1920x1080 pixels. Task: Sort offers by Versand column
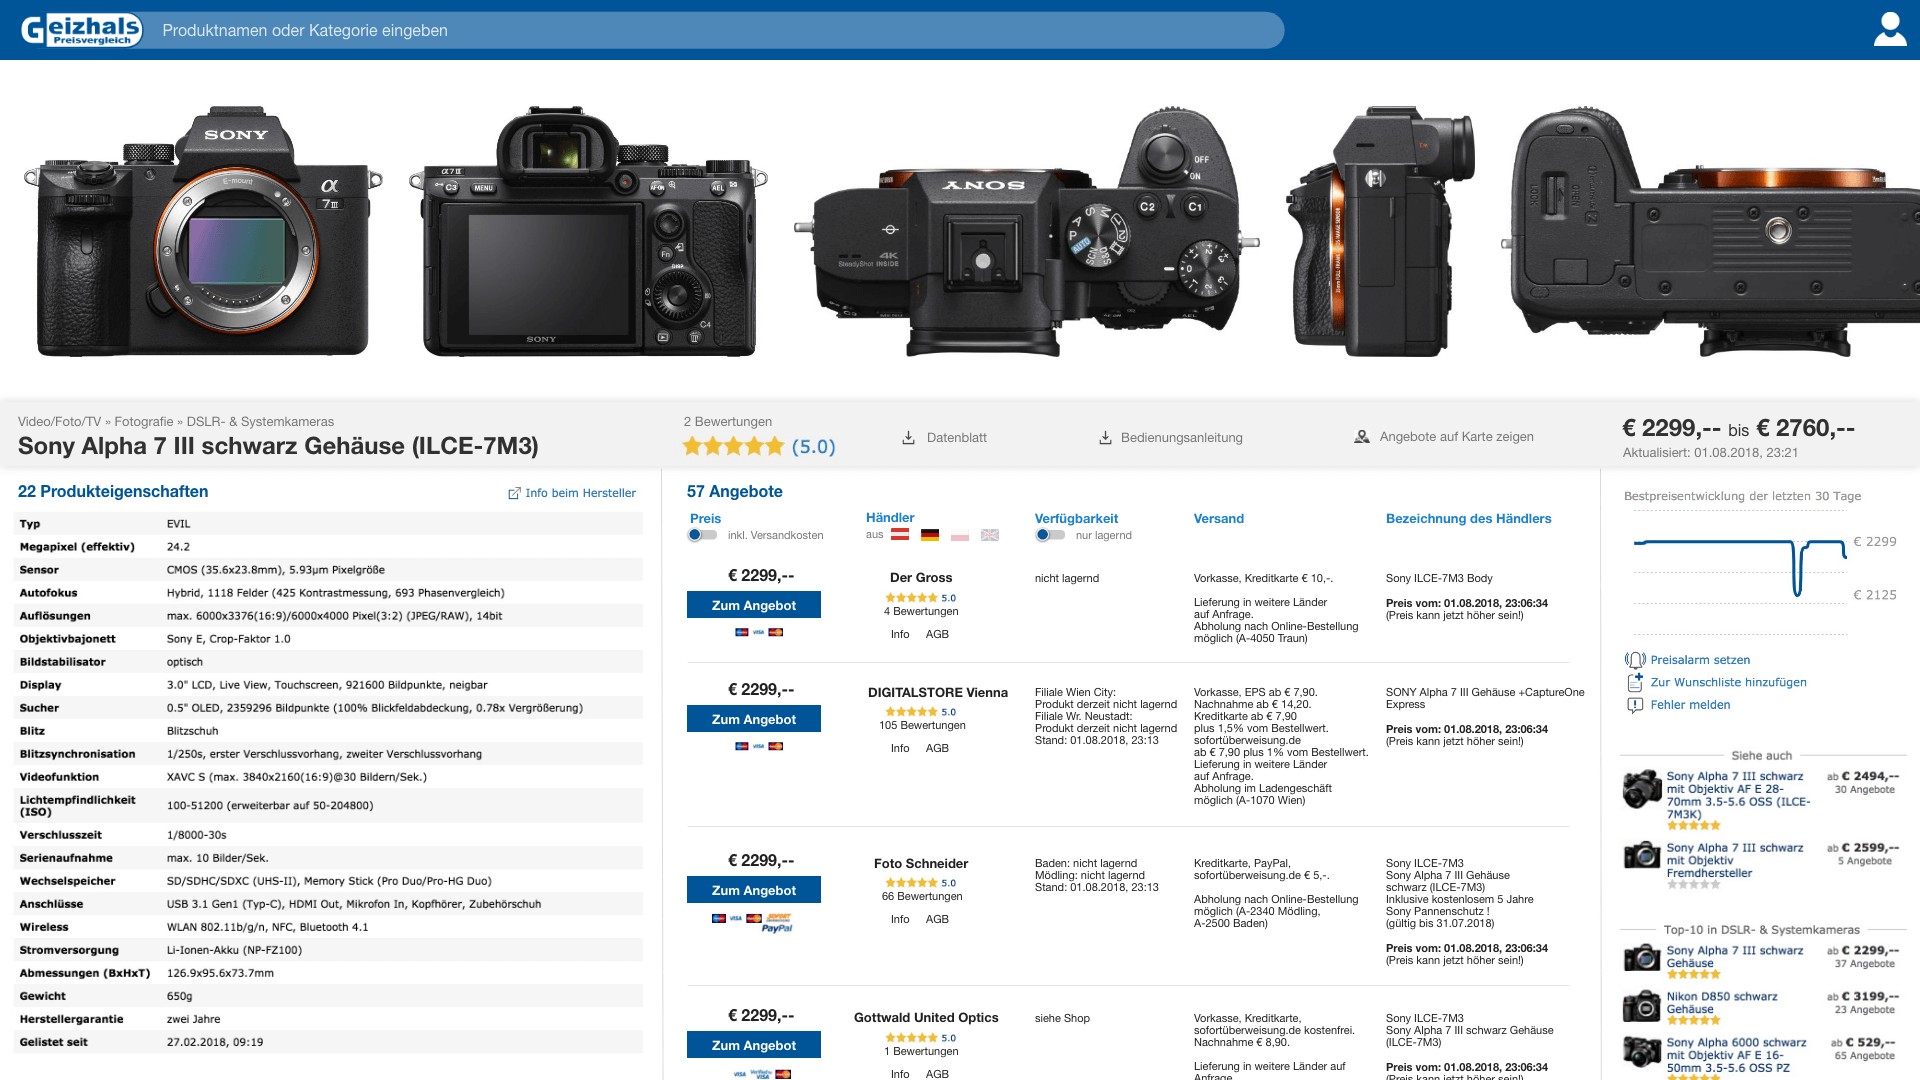1219,519
